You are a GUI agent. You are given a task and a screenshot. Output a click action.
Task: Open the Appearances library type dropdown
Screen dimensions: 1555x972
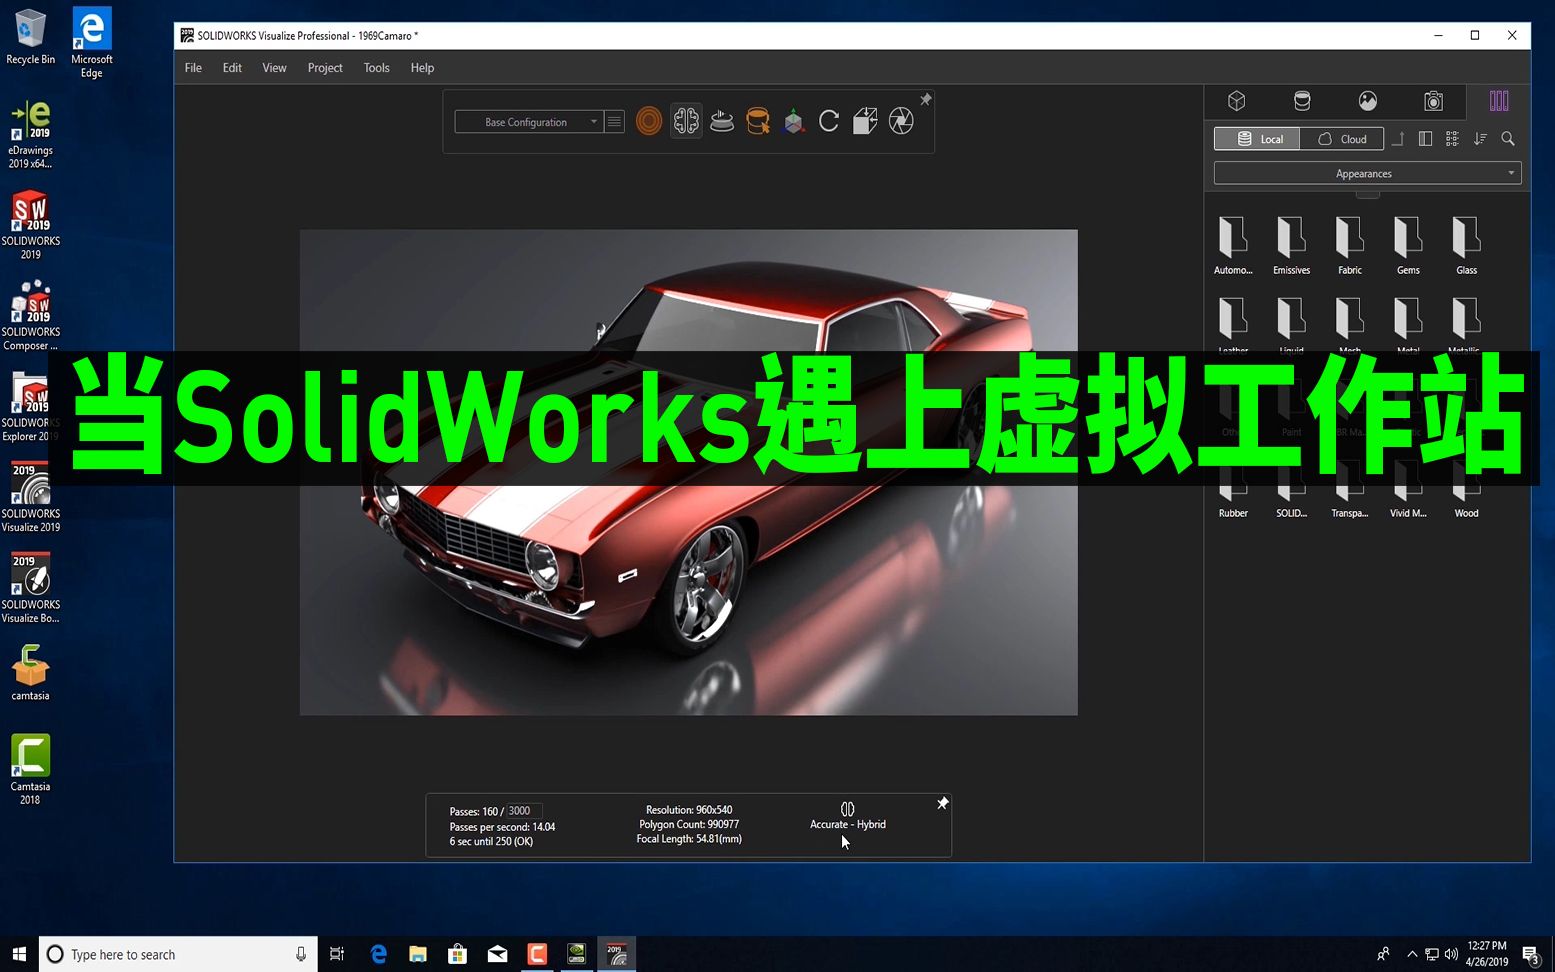(1367, 174)
